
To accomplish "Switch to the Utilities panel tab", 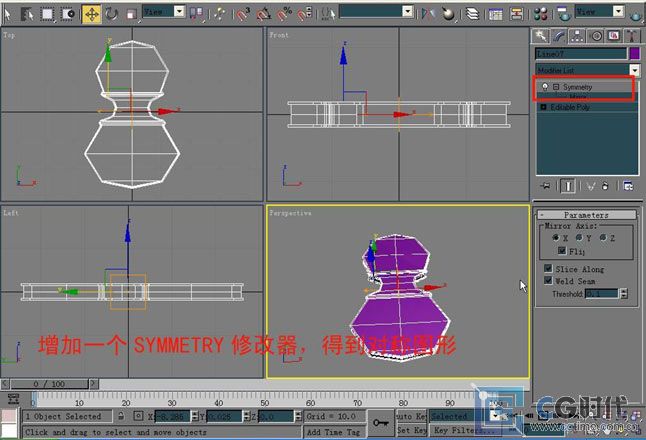I will tap(632, 36).
